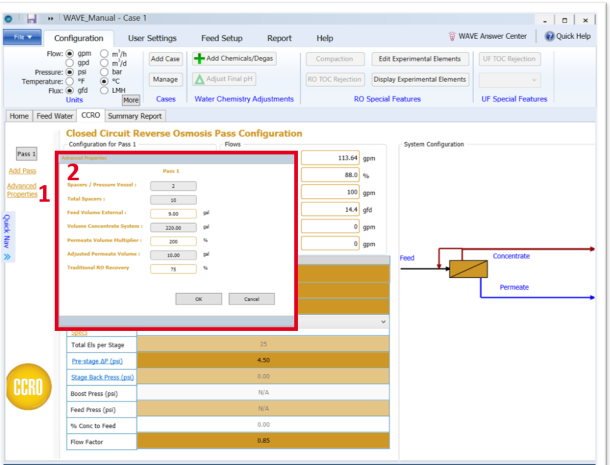This screenshot has height=465, width=610.
Task: Click OK in Advanced Properties dialog
Action: (199, 299)
